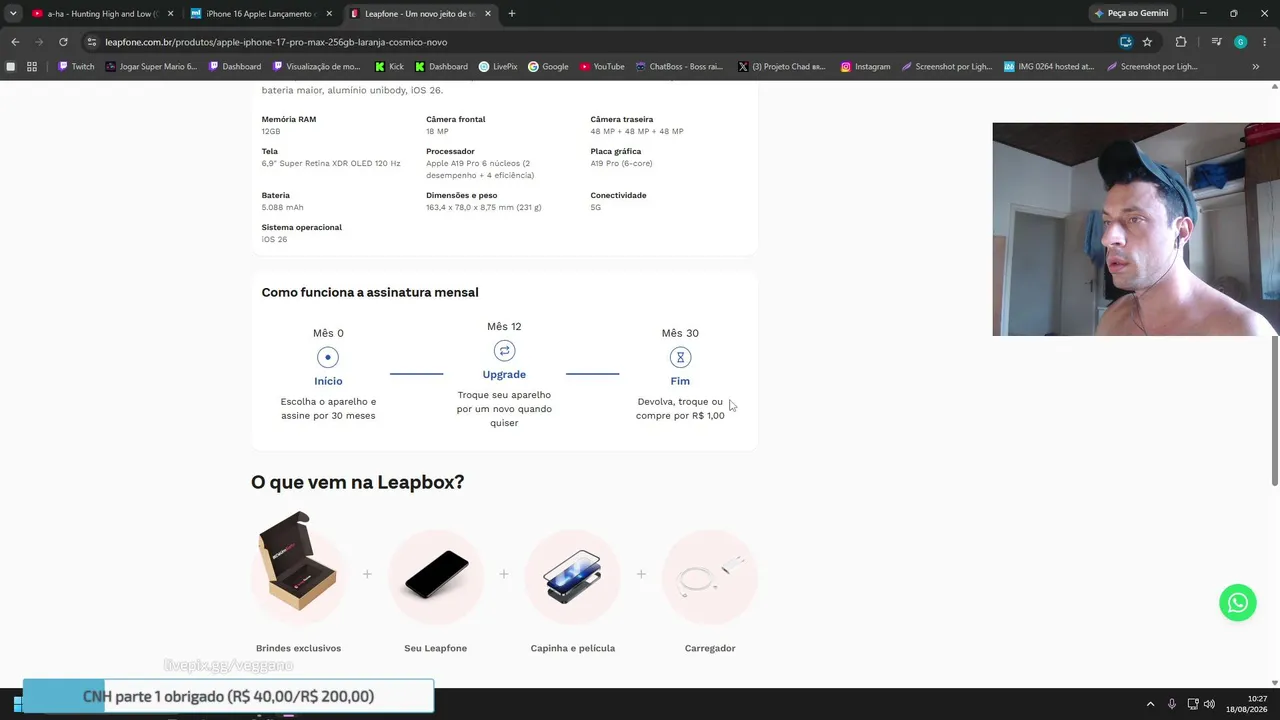Open the Projeto Chad X bookmark
This screenshot has height=720, width=1280.
[782, 67]
